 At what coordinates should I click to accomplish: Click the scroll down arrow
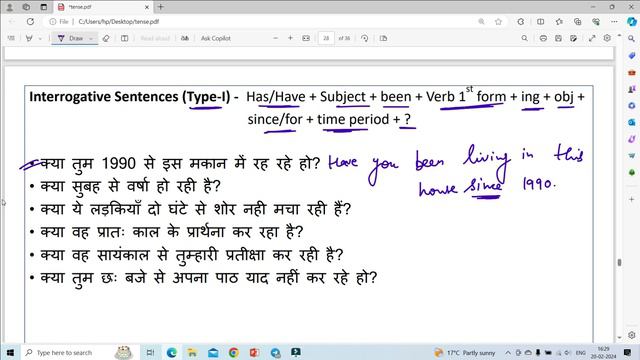coord(619,338)
